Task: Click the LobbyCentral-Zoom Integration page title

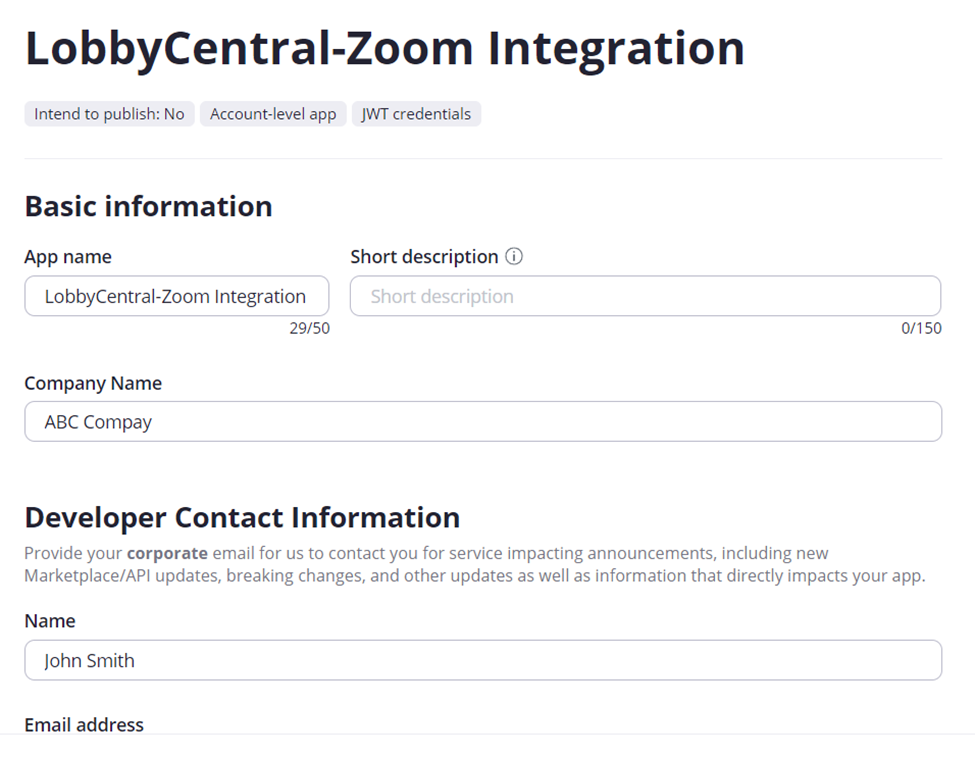Action: (384, 47)
